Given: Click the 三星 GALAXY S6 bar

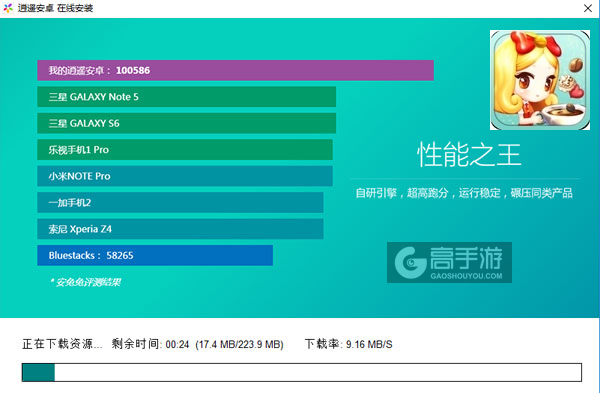Looking at the screenshot, I should [187, 123].
